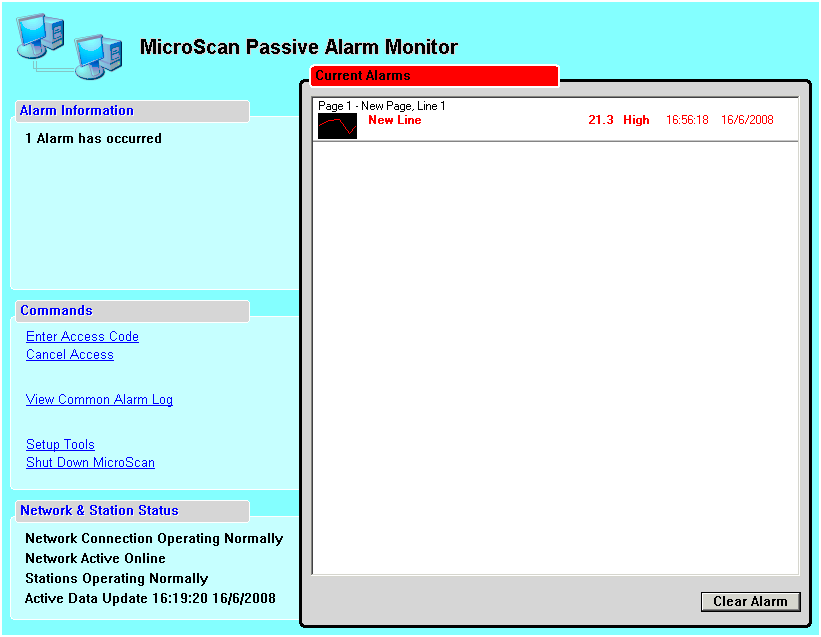
Task: Click 'Stations Operating Normally' status line
Action: 116,578
